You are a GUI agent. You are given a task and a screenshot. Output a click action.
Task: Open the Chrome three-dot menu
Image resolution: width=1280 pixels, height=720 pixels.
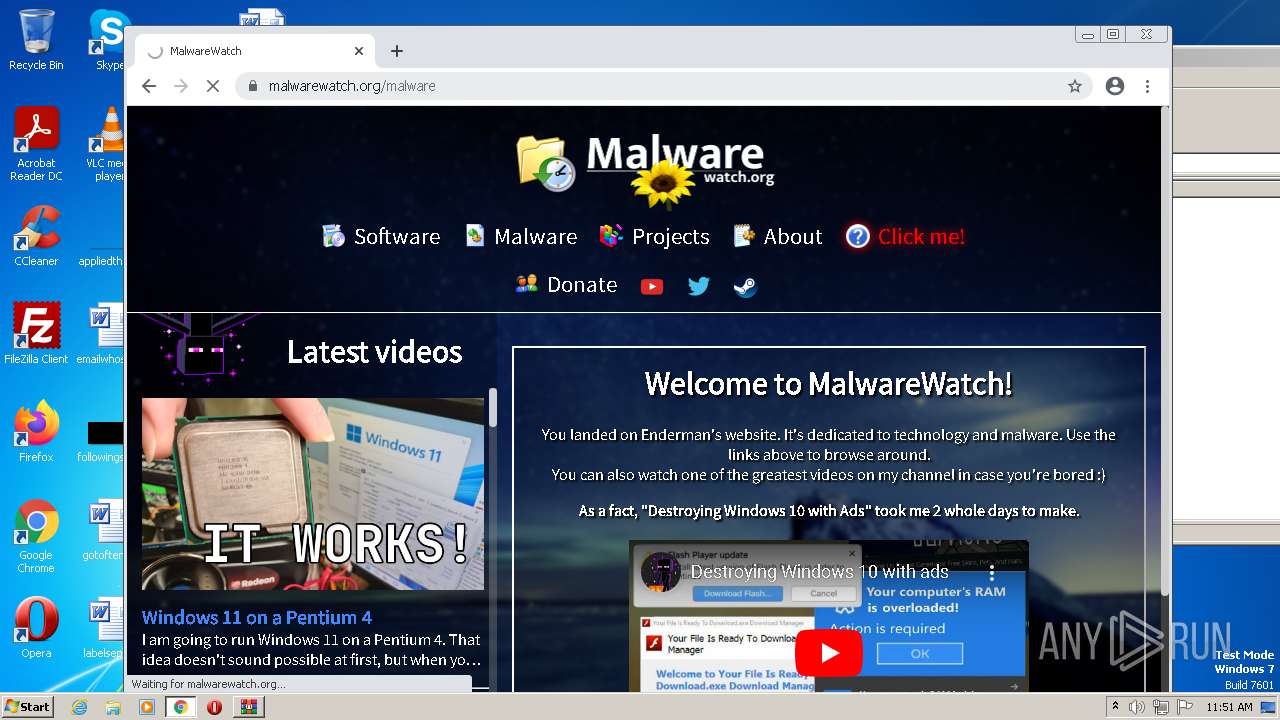[x=1148, y=86]
